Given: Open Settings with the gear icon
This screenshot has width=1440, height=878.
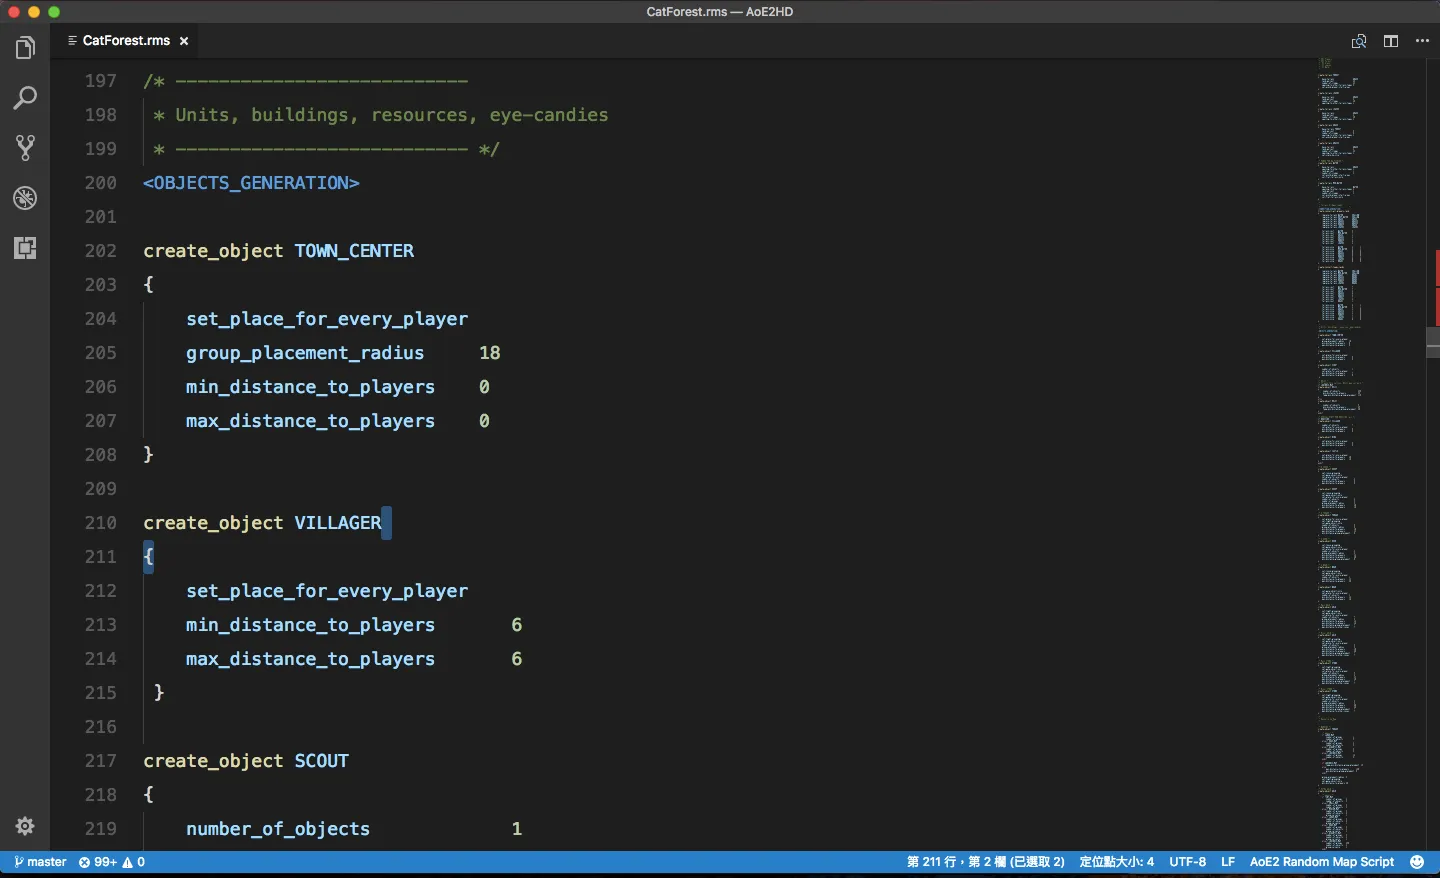Looking at the screenshot, I should (24, 827).
